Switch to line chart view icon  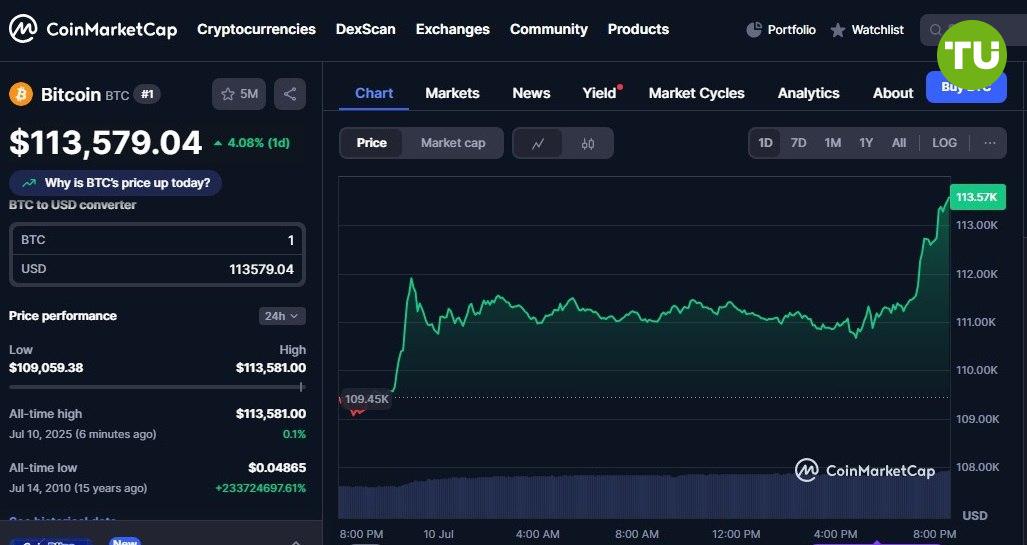point(538,143)
